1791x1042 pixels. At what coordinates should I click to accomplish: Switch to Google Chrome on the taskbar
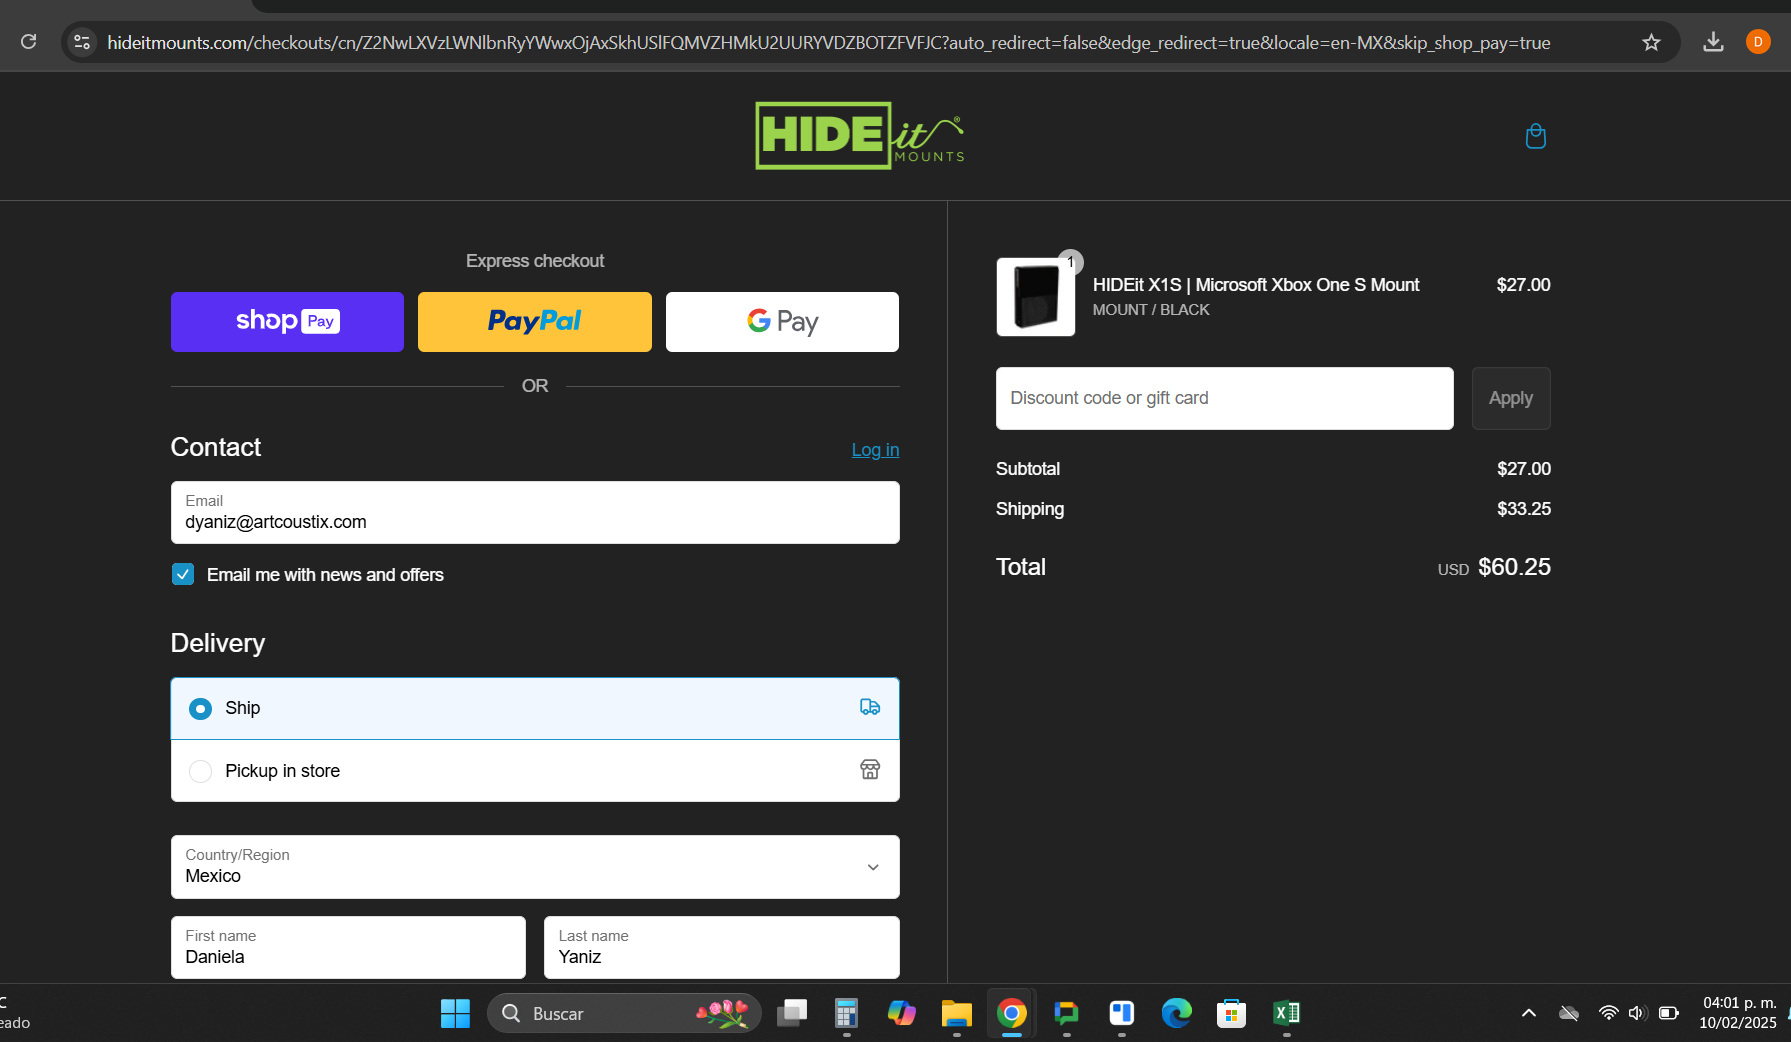tap(1011, 1013)
